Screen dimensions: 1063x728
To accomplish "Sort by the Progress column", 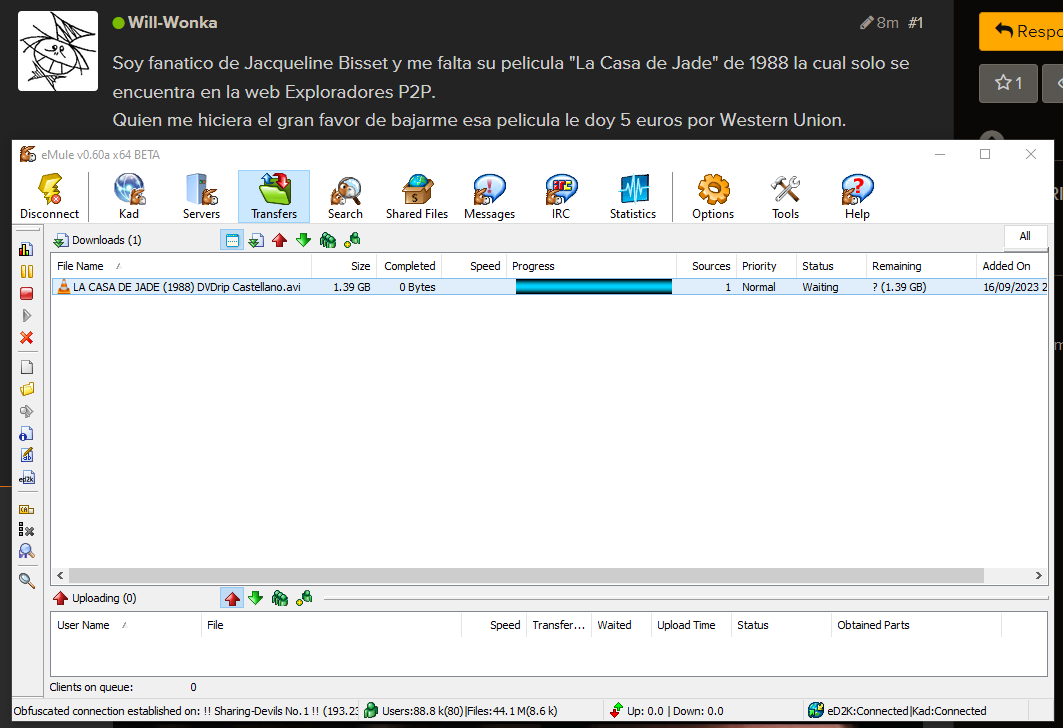I will tap(591, 266).
